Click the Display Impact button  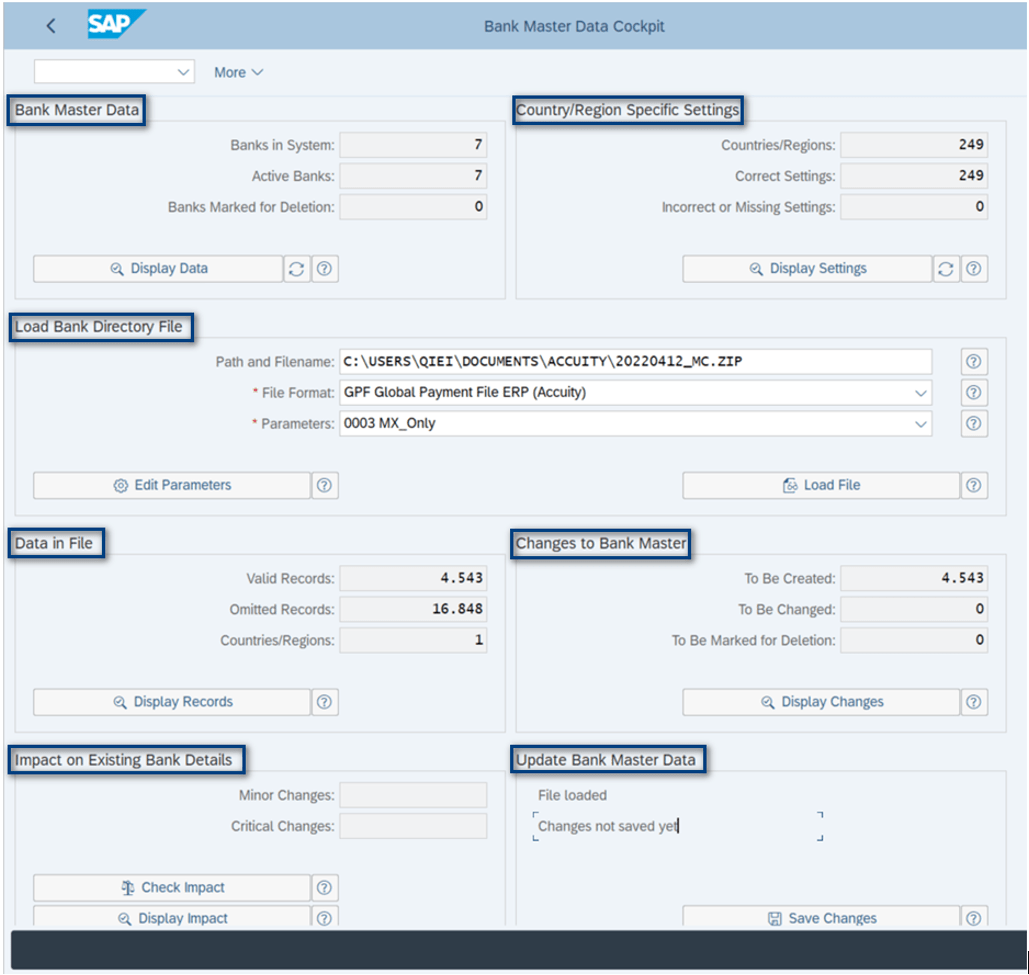[x=172, y=917]
